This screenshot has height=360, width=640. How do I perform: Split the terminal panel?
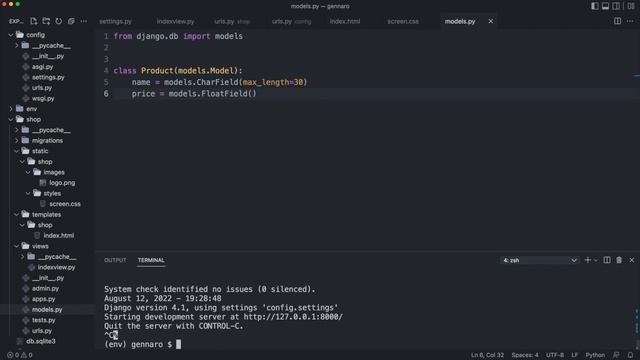(x=607, y=260)
